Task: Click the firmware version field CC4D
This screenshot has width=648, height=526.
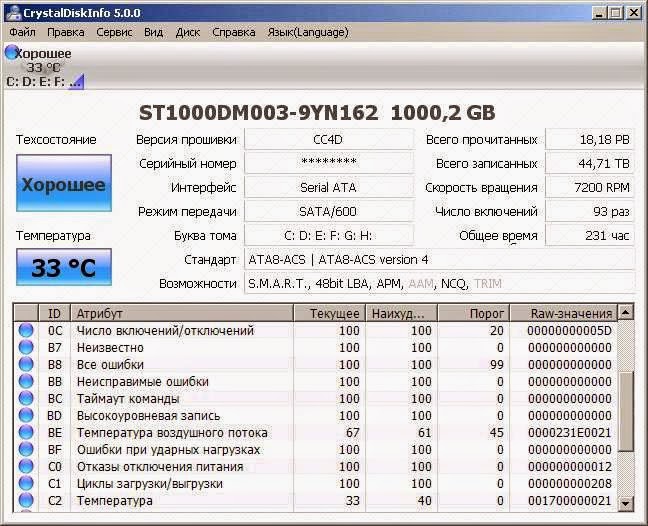Action: coord(329,139)
